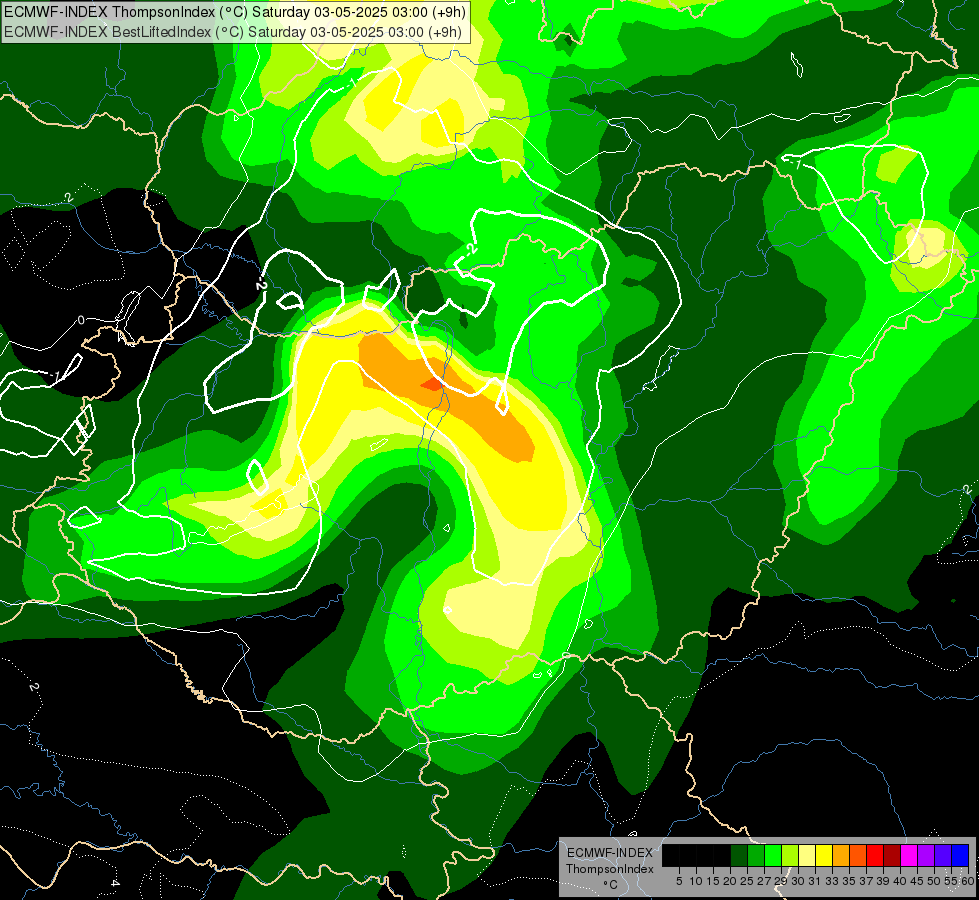Click the ThompsonIndex title line at top
This screenshot has width=979, height=900.
[x=234, y=11]
